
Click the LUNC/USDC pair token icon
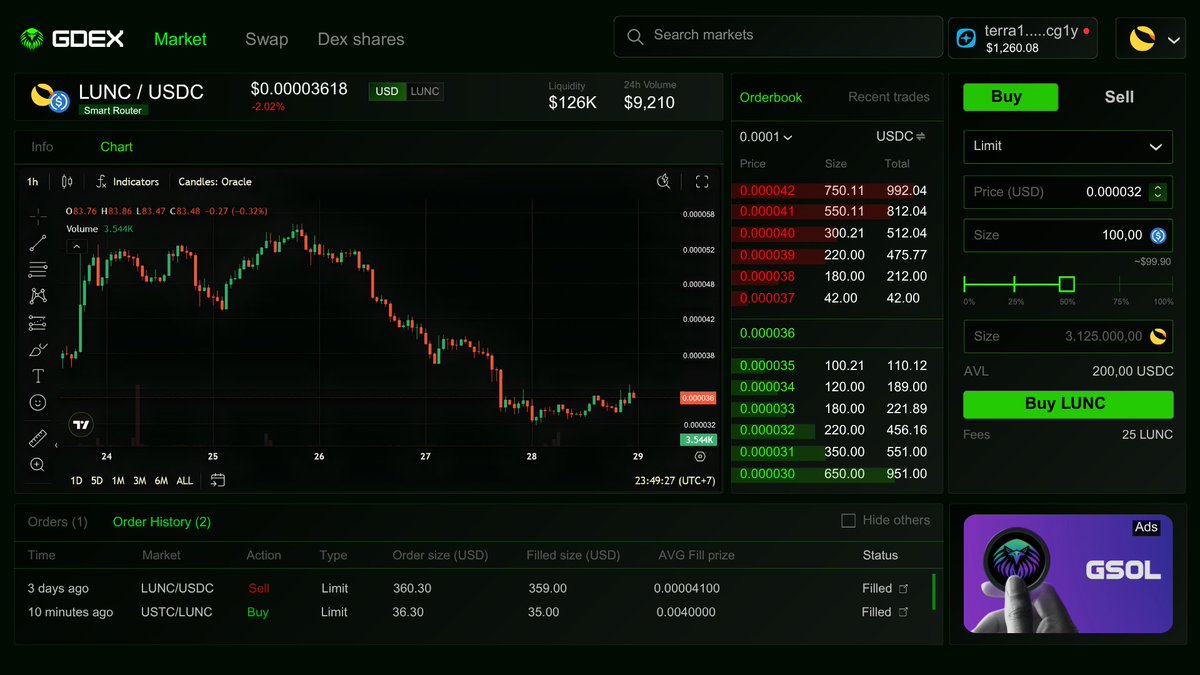[x=50, y=97]
